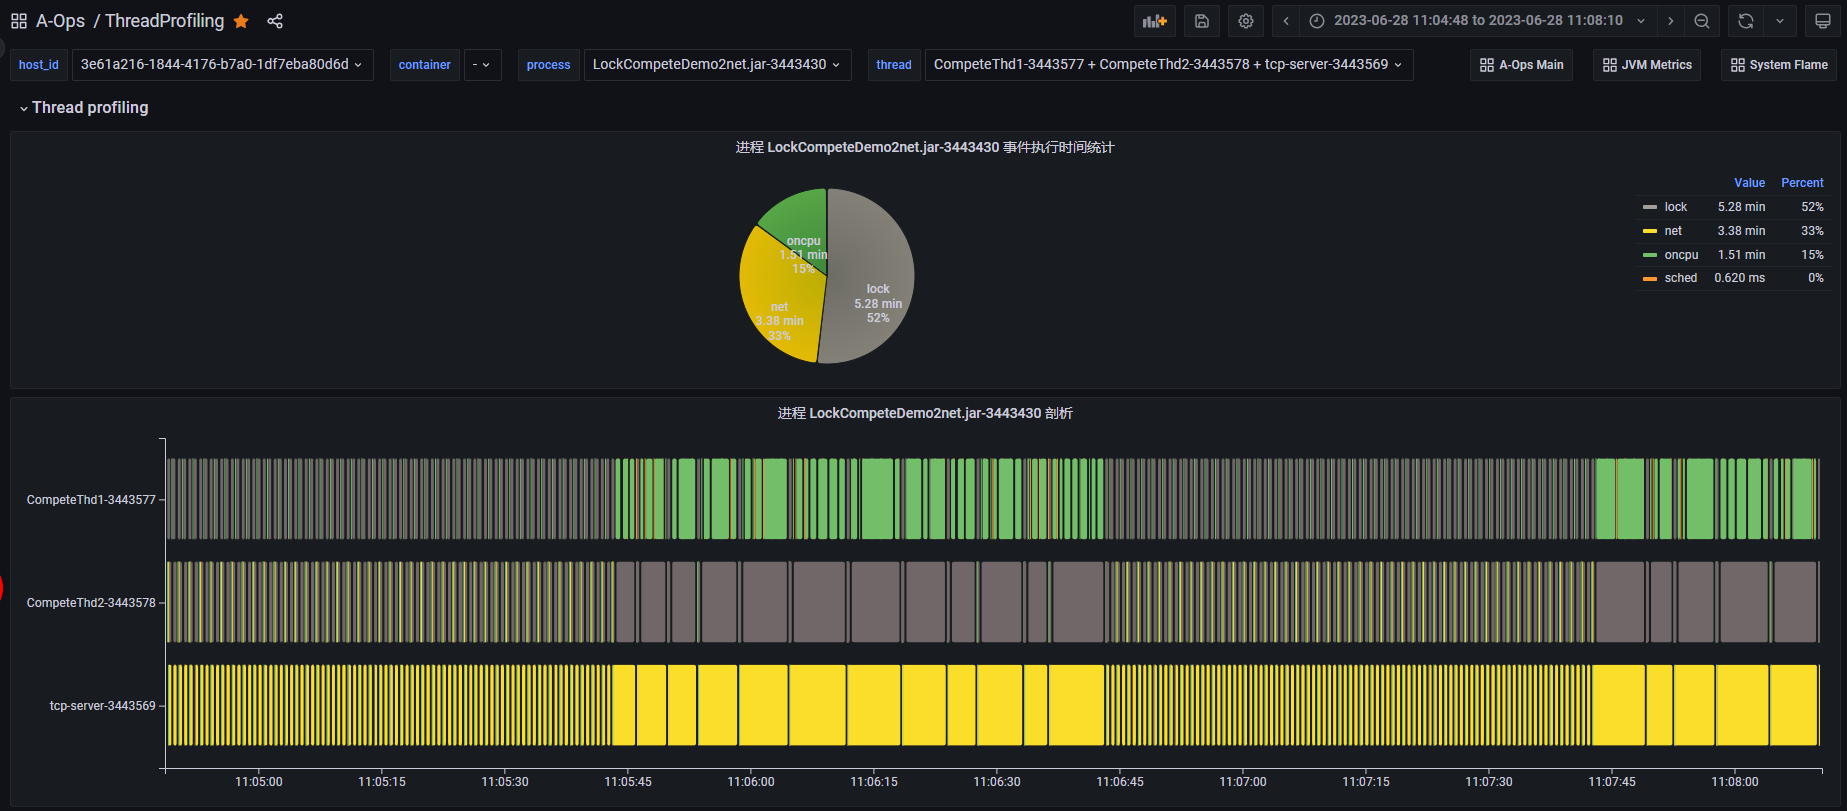
Task: Click the oncpu legend color swatch
Action: coord(1650,255)
